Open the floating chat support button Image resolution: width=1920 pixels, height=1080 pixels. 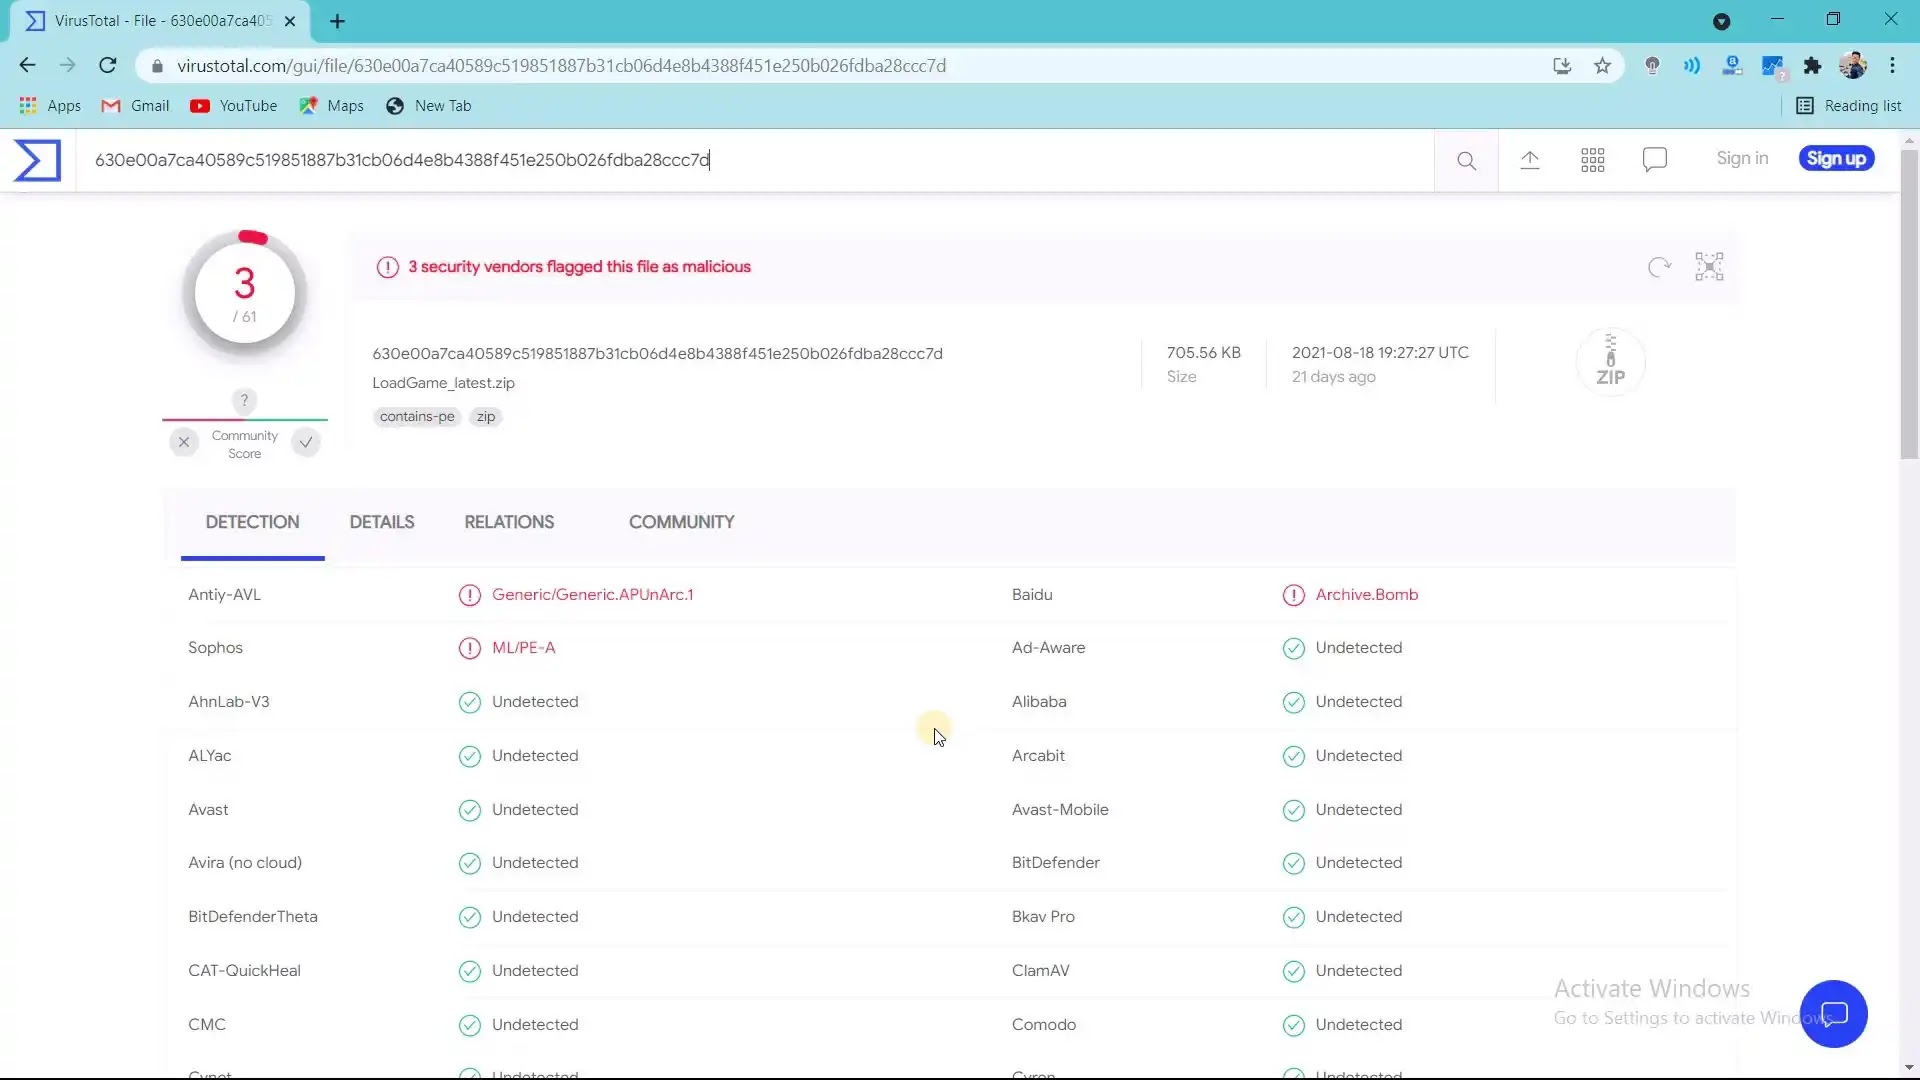(1833, 1014)
